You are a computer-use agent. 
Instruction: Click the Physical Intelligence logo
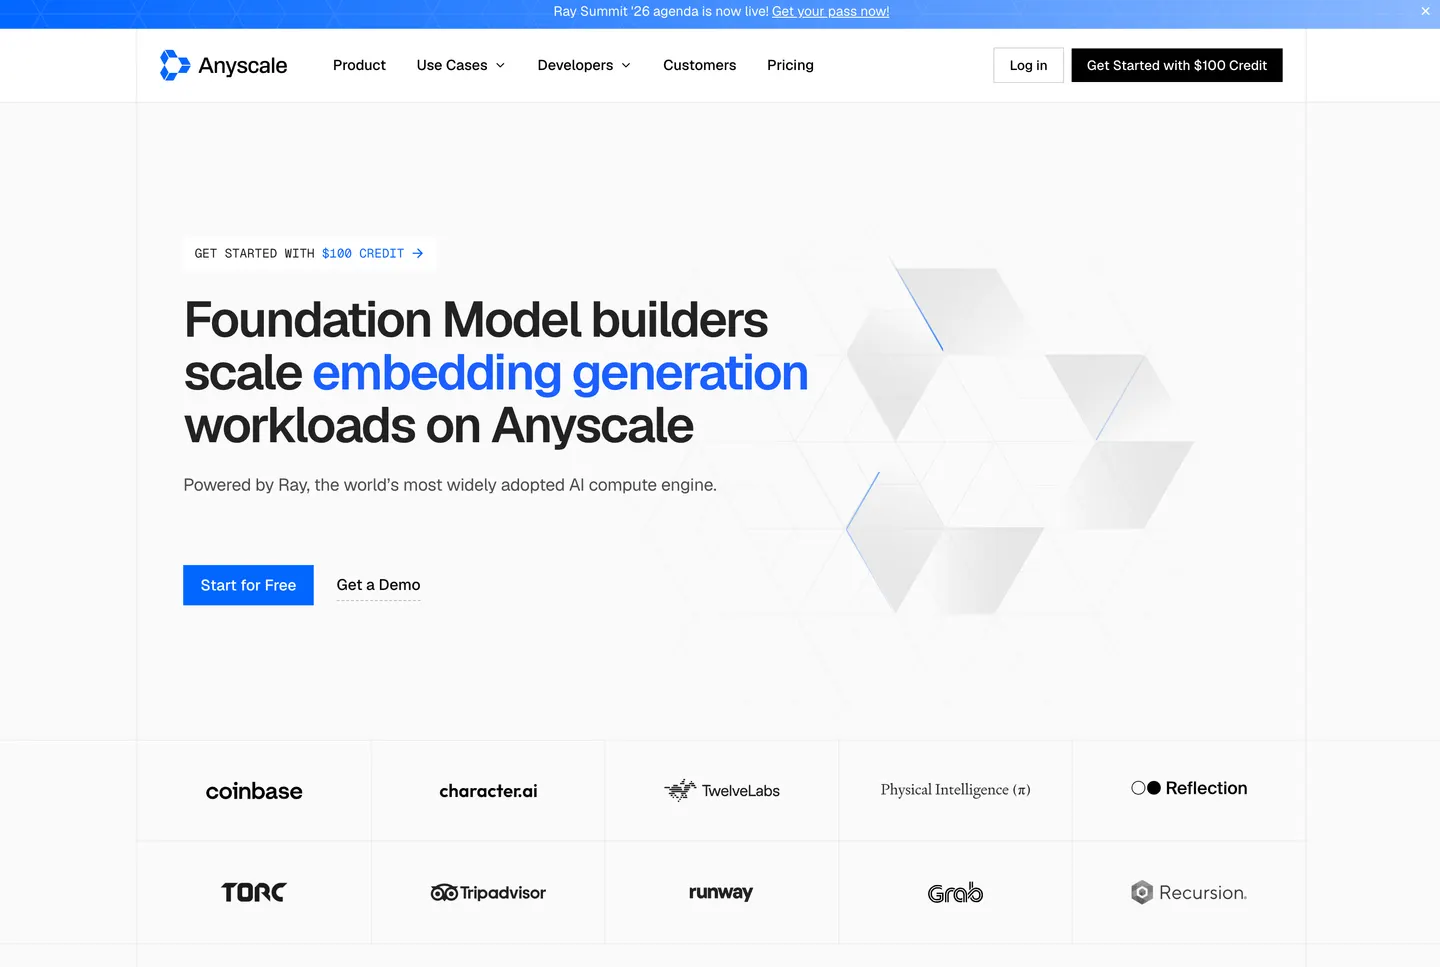[x=955, y=790]
